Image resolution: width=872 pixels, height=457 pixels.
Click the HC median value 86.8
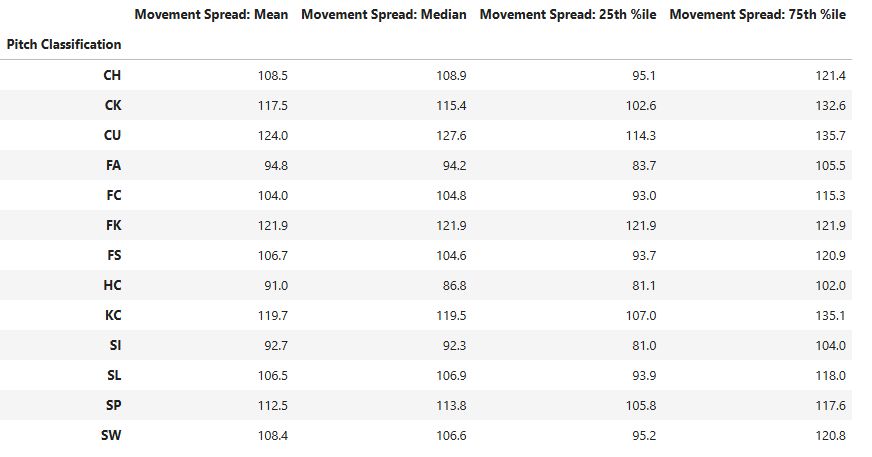coord(453,285)
